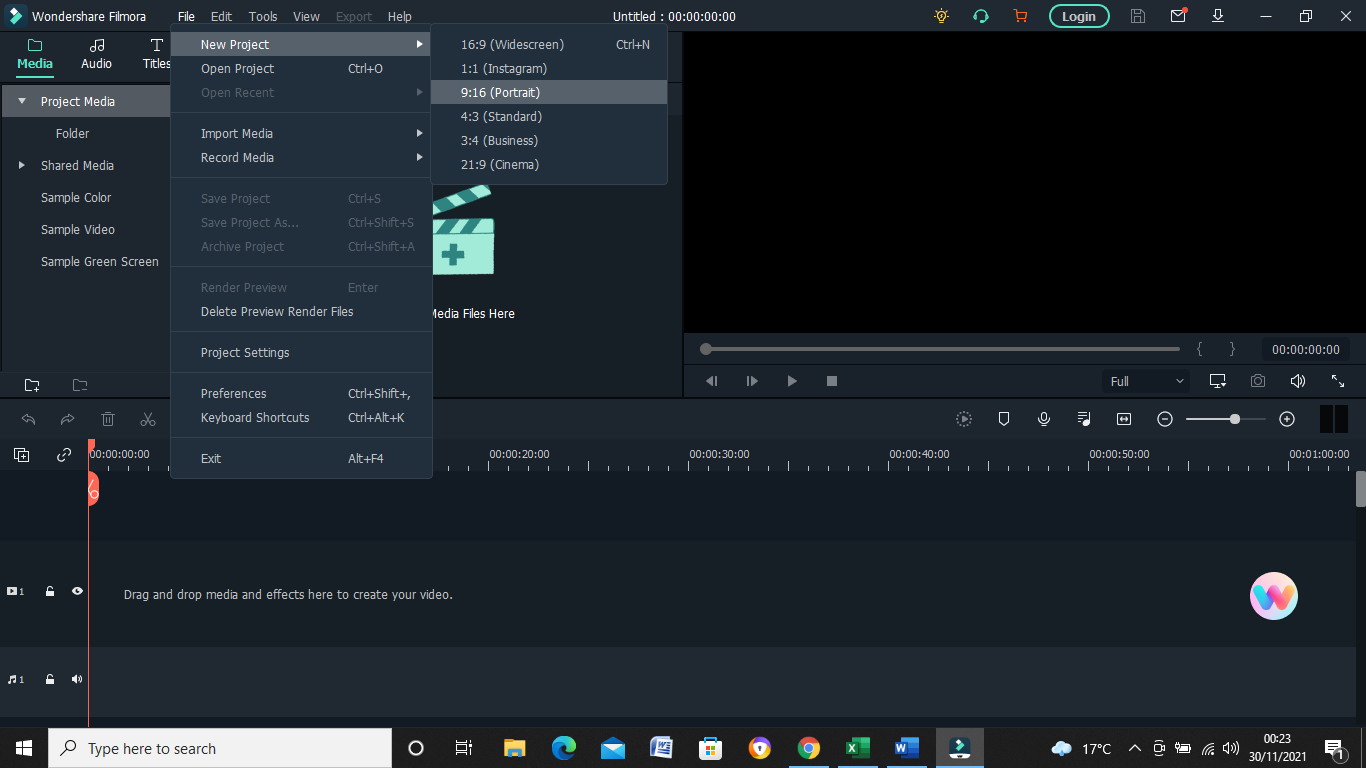Open the Audio tab
The width and height of the screenshot is (1366, 768).
tap(96, 54)
